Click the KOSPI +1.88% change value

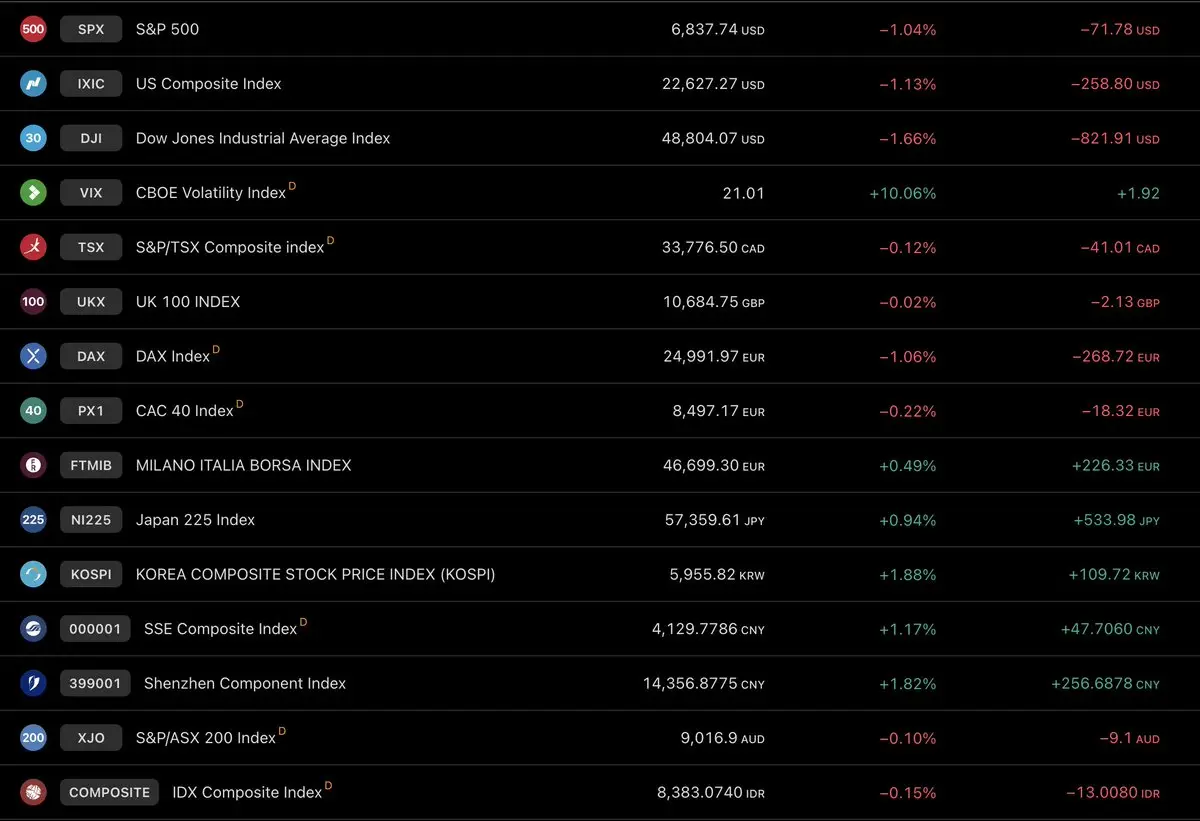(x=907, y=574)
